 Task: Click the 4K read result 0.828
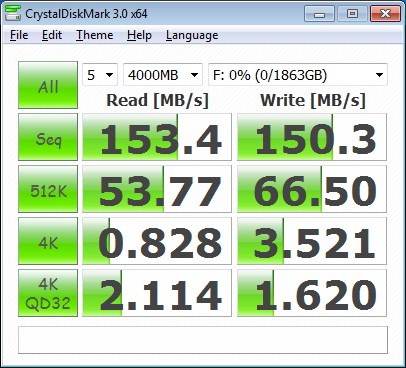157,241
